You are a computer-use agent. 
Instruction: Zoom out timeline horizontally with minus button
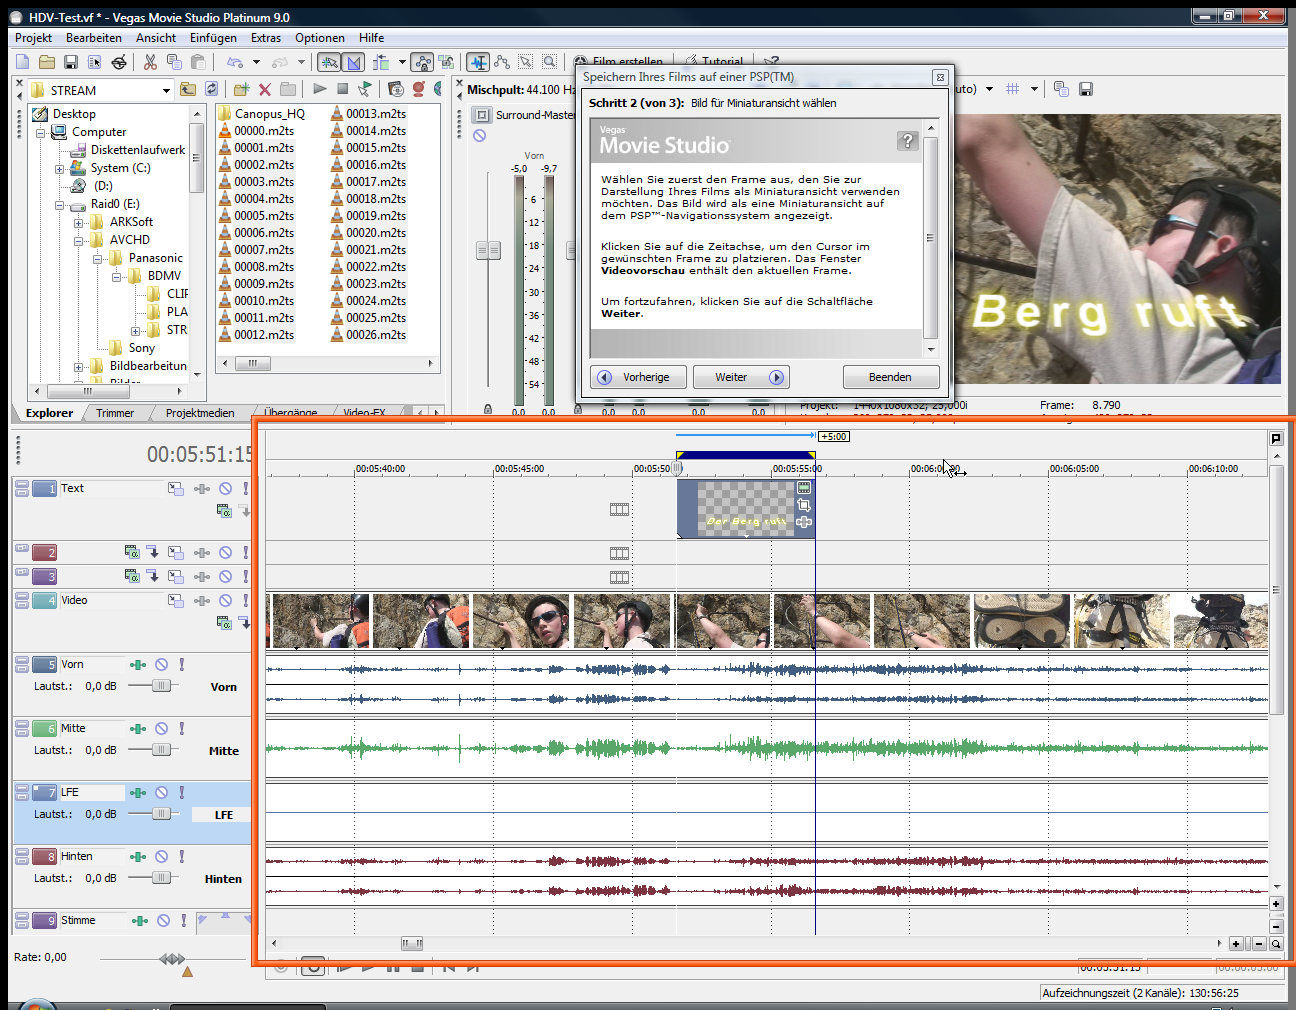(1259, 944)
